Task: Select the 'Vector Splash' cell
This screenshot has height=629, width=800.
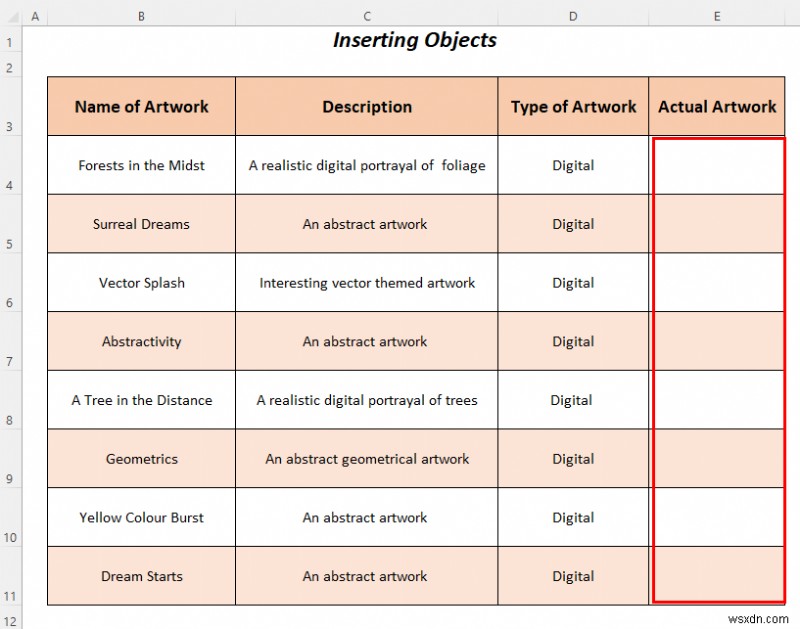Action: (x=141, y=282)
